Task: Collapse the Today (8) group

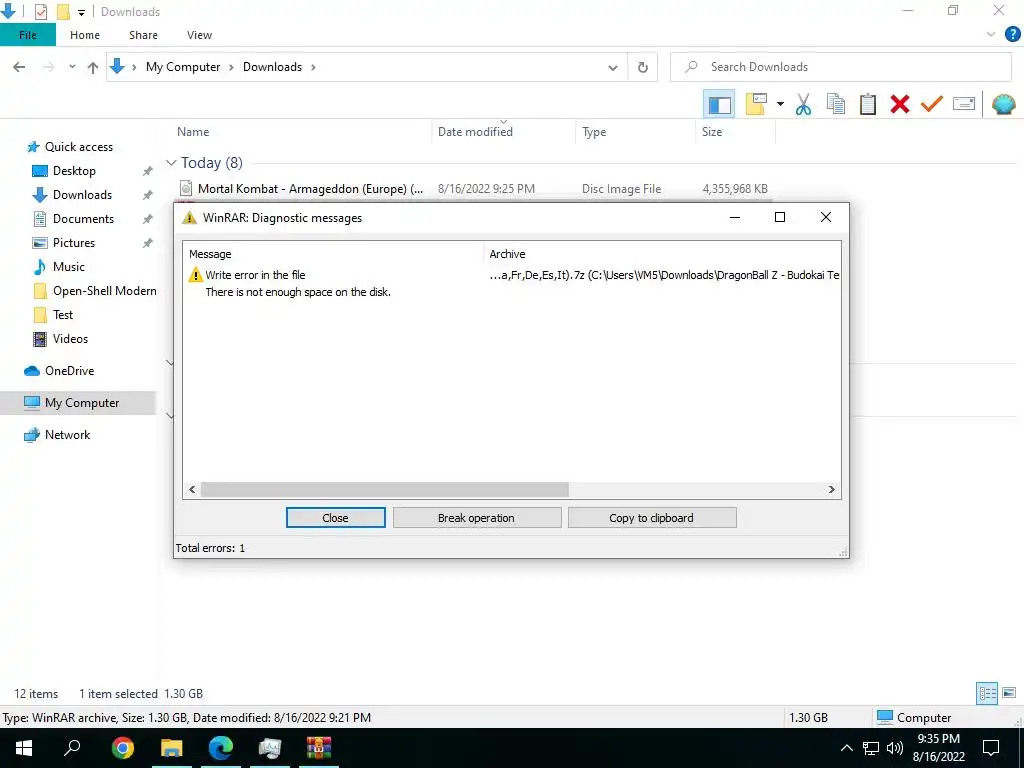Action: click(x=171, y=163)
